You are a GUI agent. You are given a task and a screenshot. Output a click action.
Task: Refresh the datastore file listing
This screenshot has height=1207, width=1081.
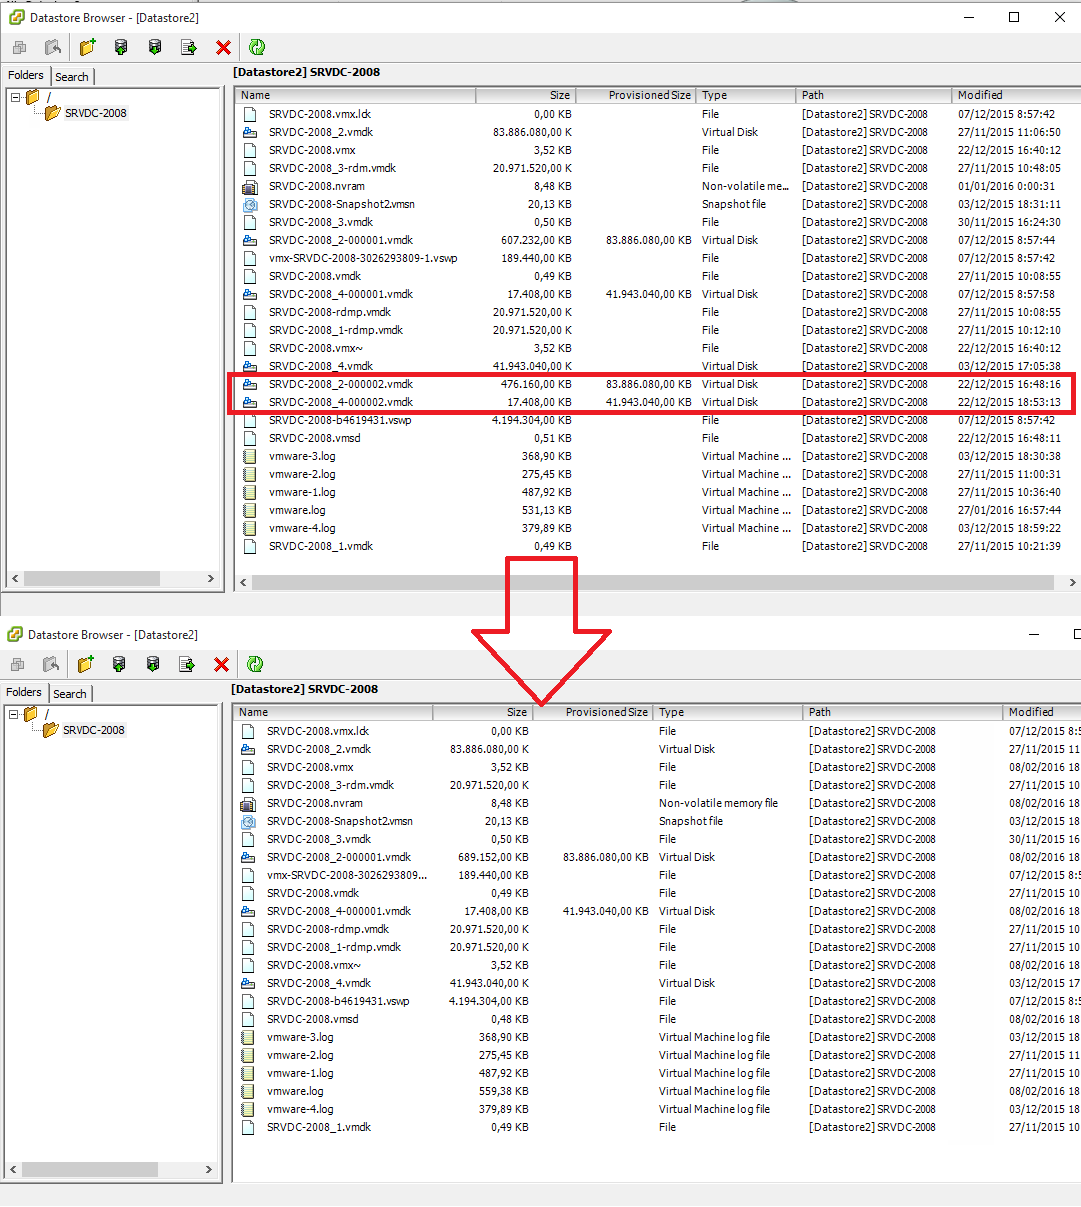point(256,47)
